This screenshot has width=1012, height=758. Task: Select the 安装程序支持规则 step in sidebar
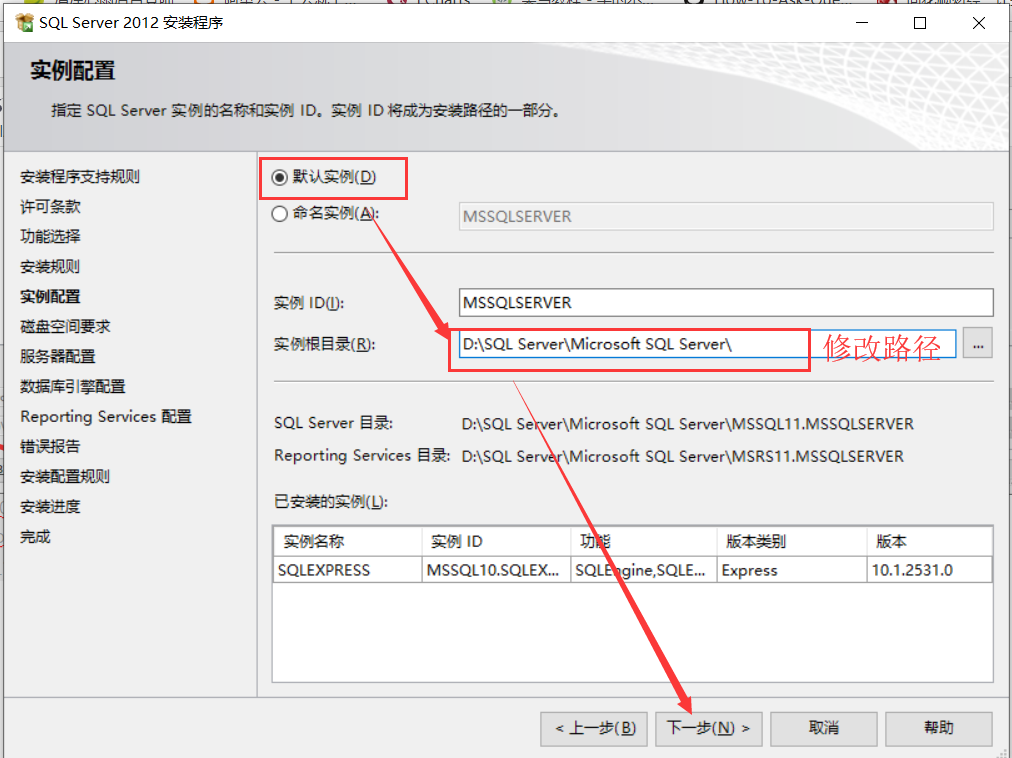pyautogui.click(x=80, y=177)
